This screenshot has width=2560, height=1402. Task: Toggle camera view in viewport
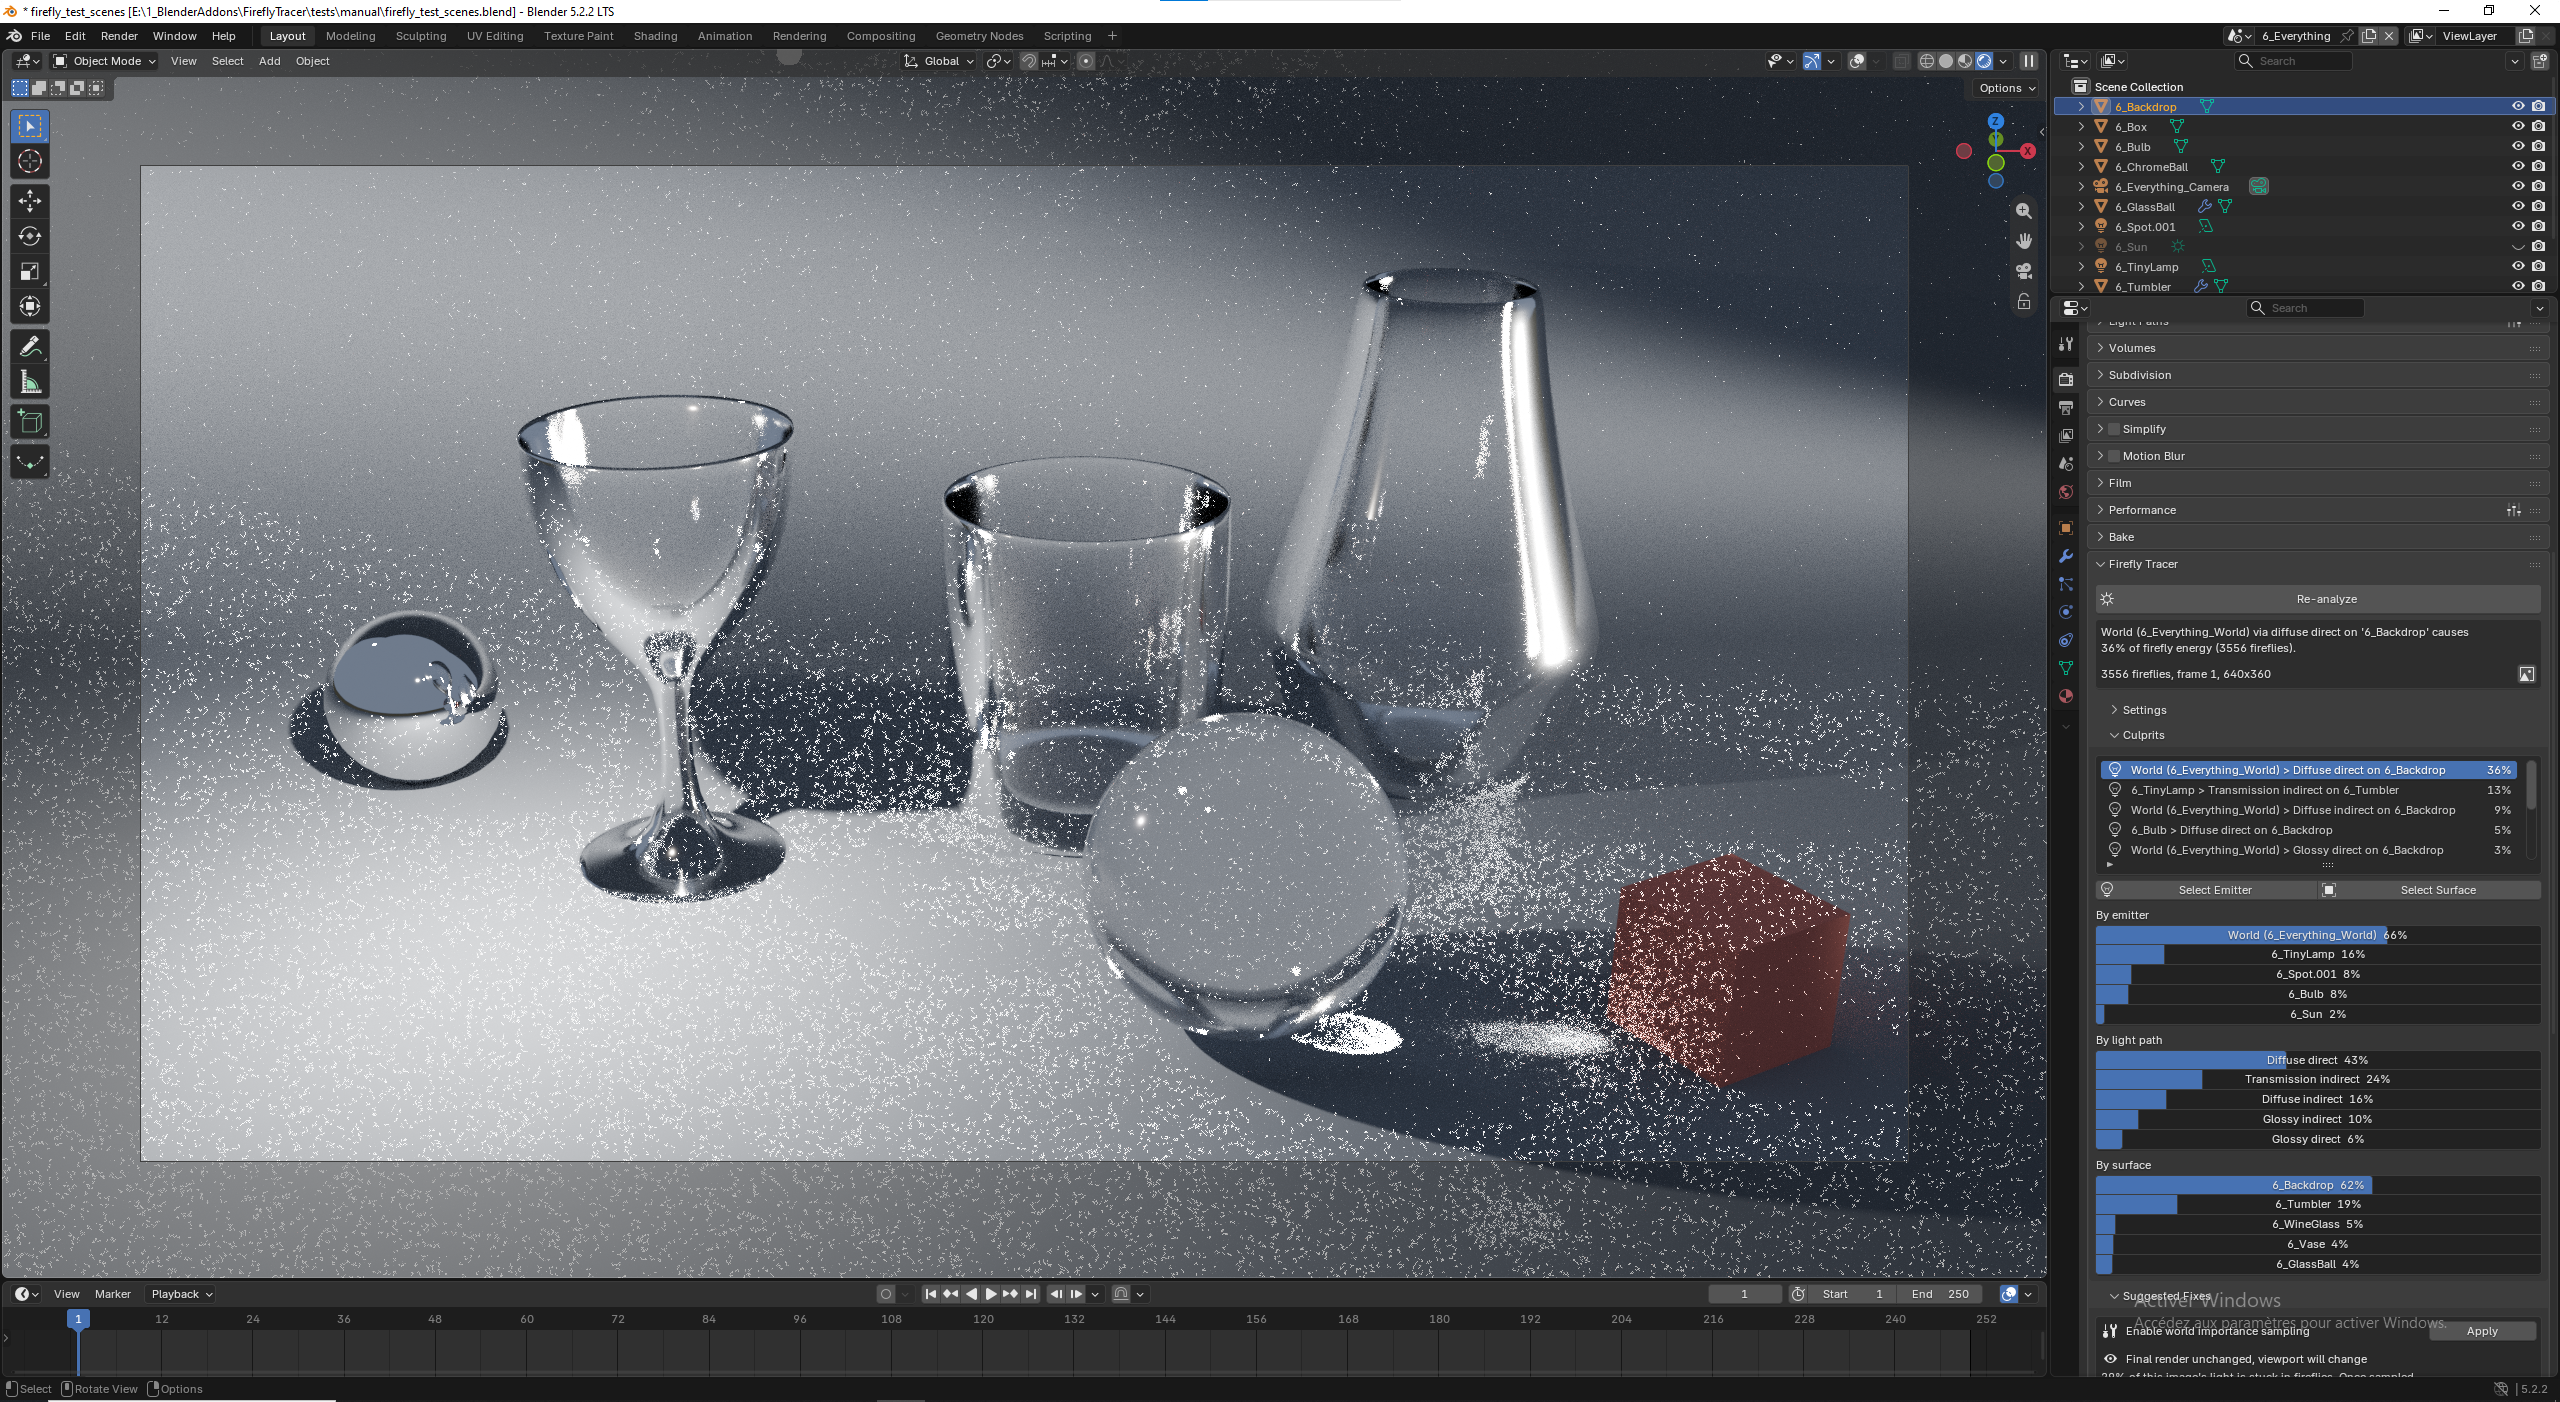[2024, 271]
